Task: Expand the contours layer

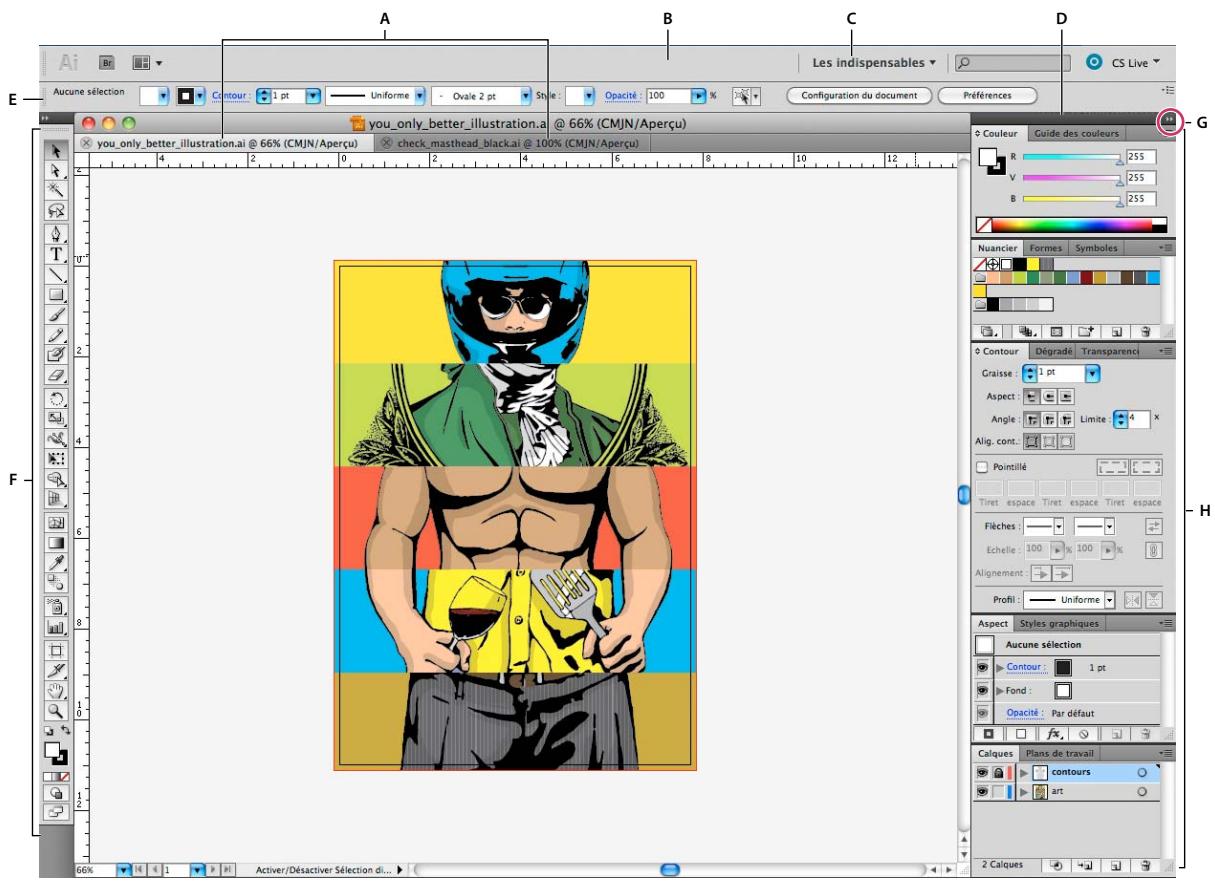Action: coord(1025,771)
